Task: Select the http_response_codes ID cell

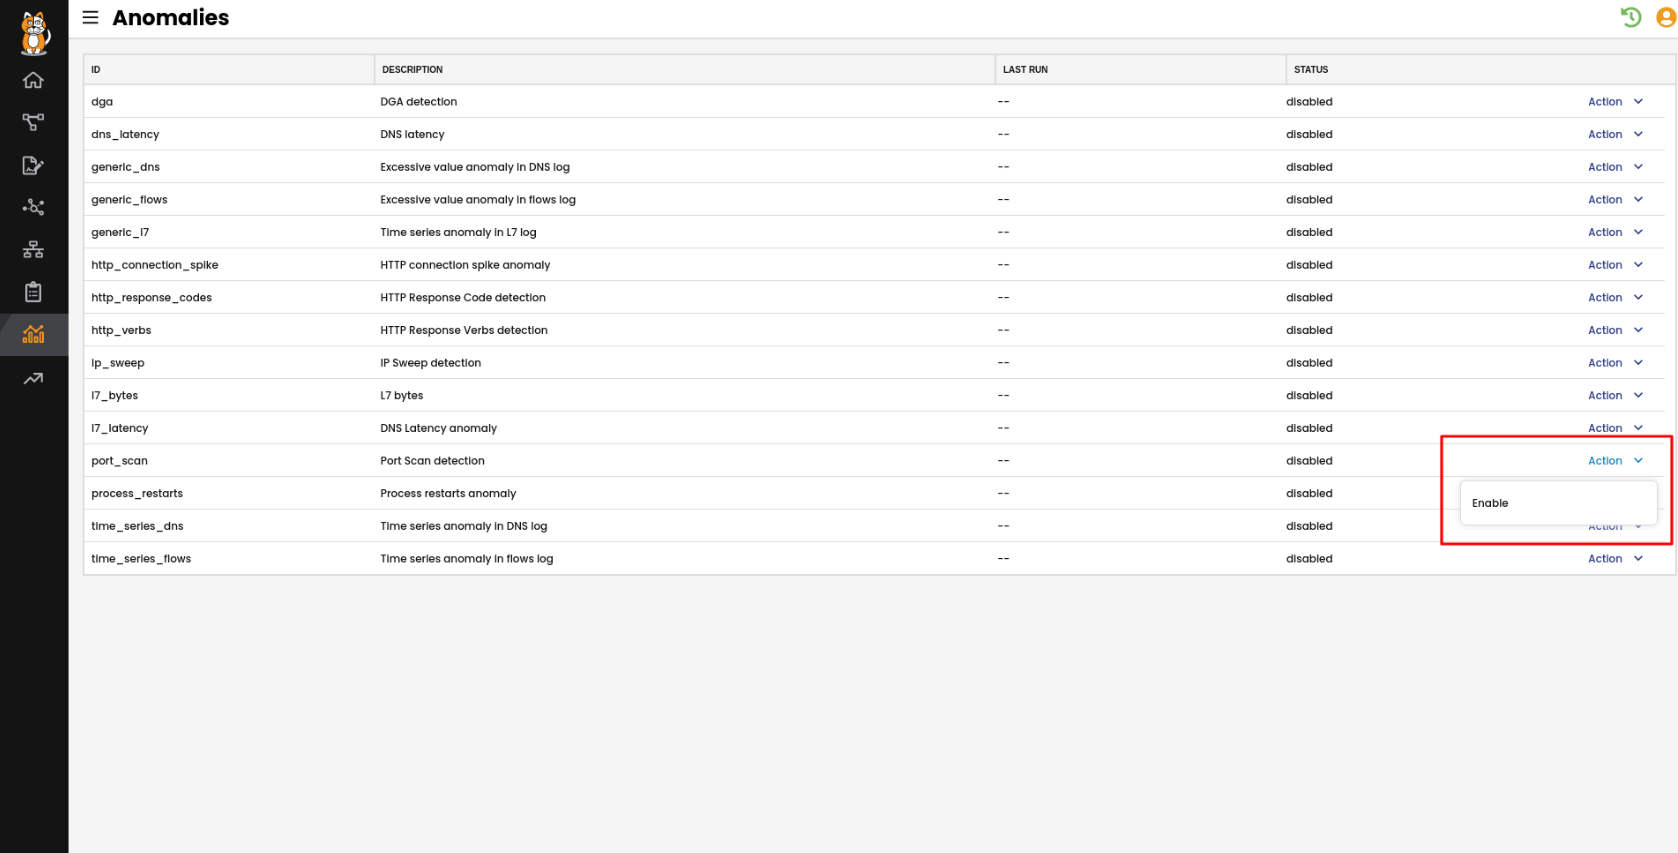Action: click(151, 298)
